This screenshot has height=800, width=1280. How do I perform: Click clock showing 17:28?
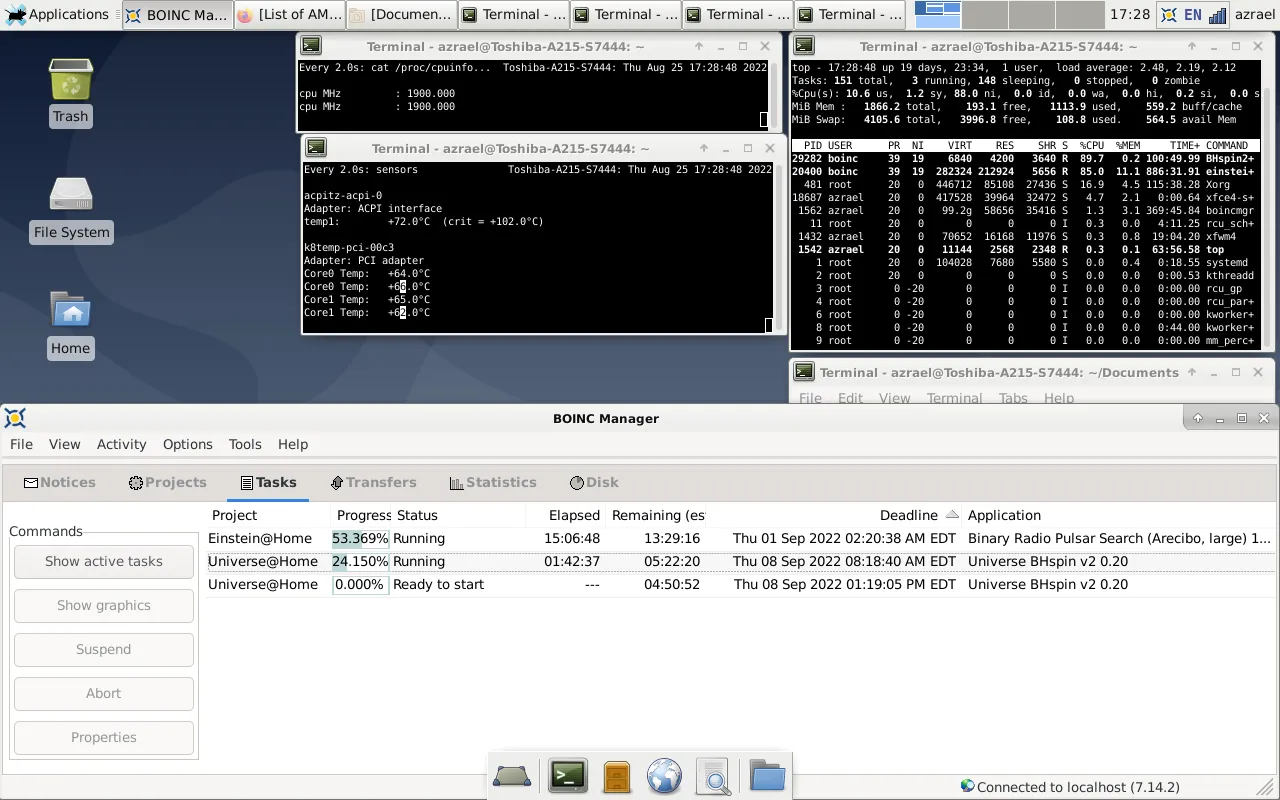tap(1130, 15)
